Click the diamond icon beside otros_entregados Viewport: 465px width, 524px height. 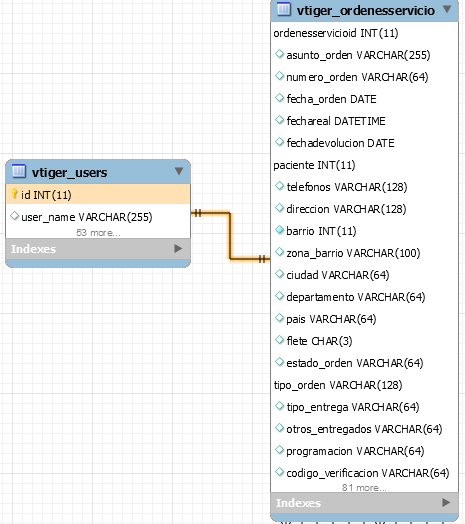pos(279,428)
